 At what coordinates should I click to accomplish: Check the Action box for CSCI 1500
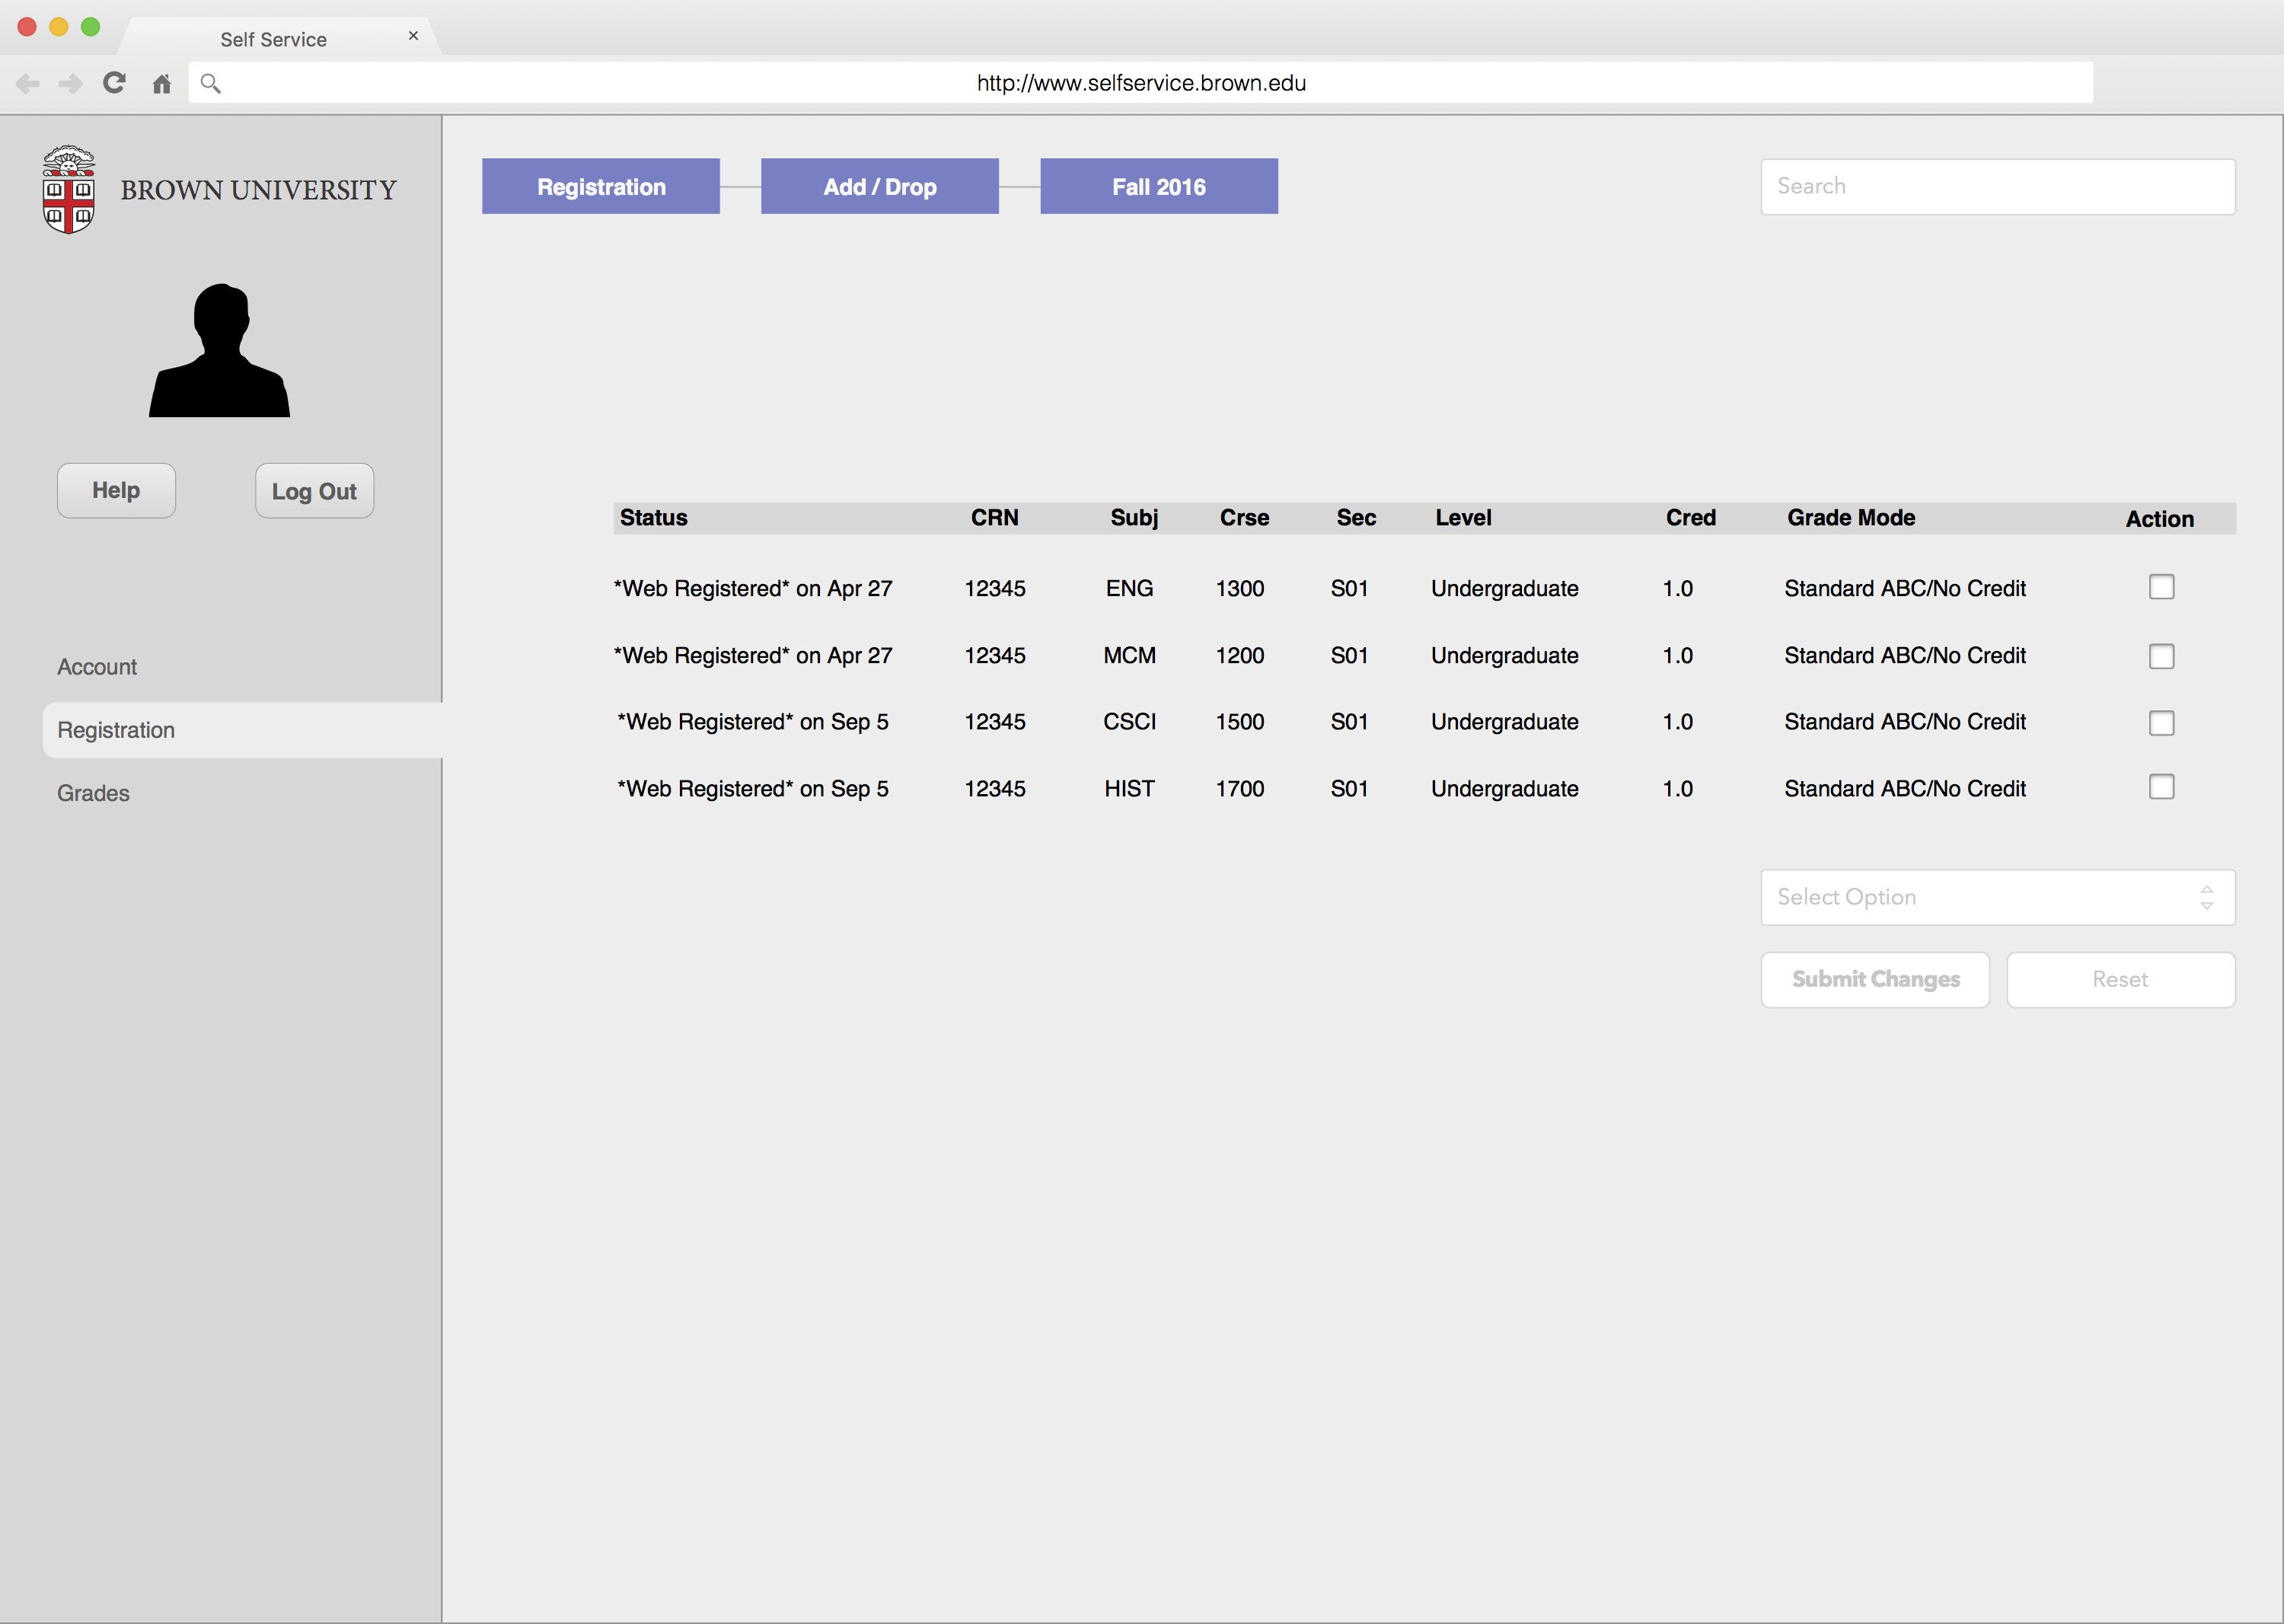[x=2162, y=723]
